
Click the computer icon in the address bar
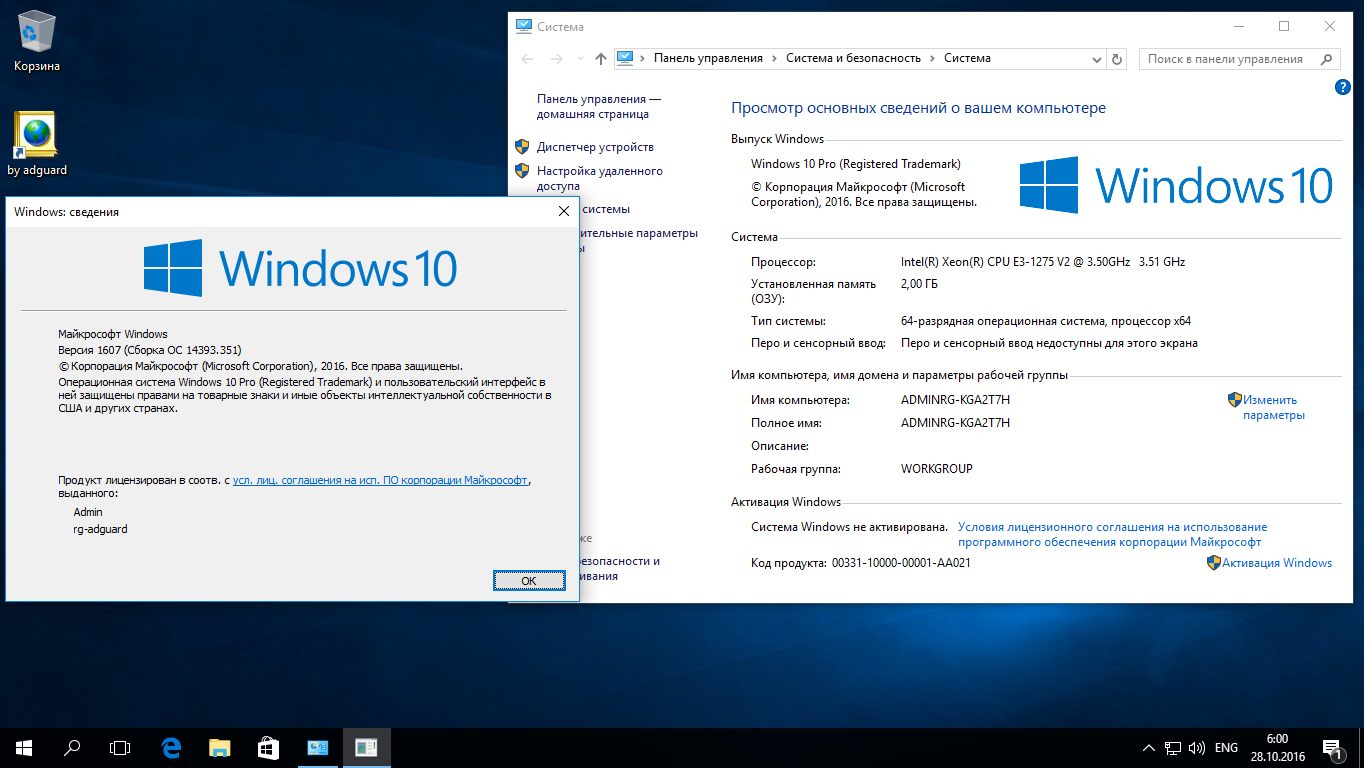(x=625, y=58)
